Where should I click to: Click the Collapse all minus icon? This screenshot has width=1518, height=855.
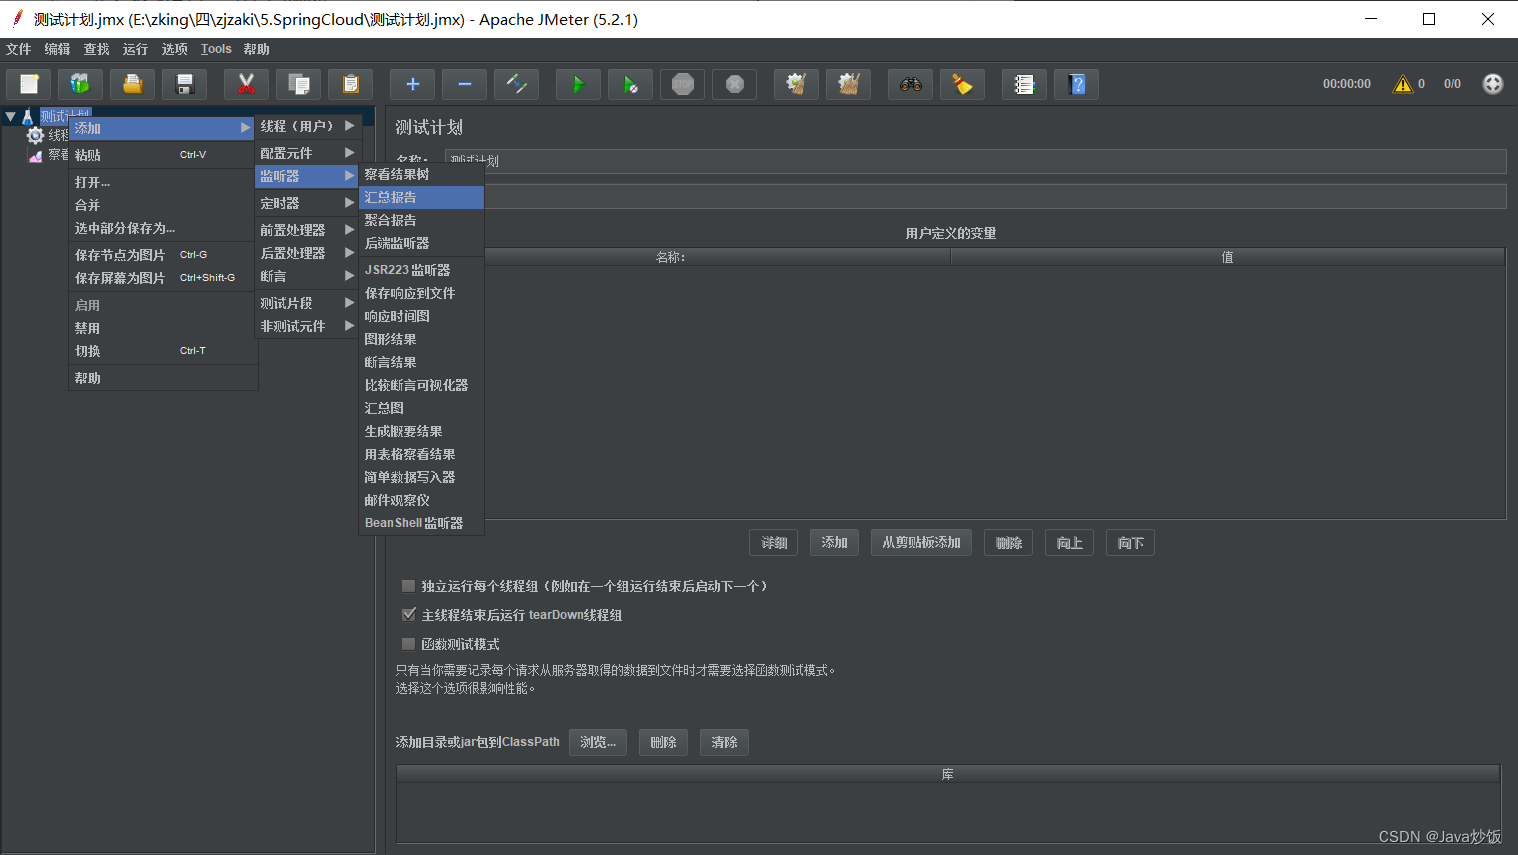click(x=464, y=85)
